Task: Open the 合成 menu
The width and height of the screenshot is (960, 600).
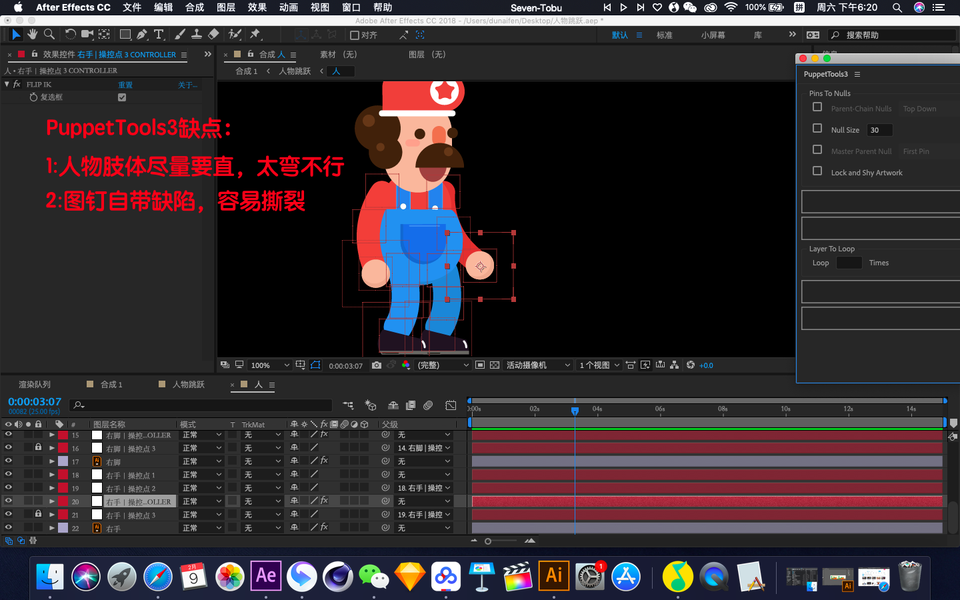Action: pos(194,7)
